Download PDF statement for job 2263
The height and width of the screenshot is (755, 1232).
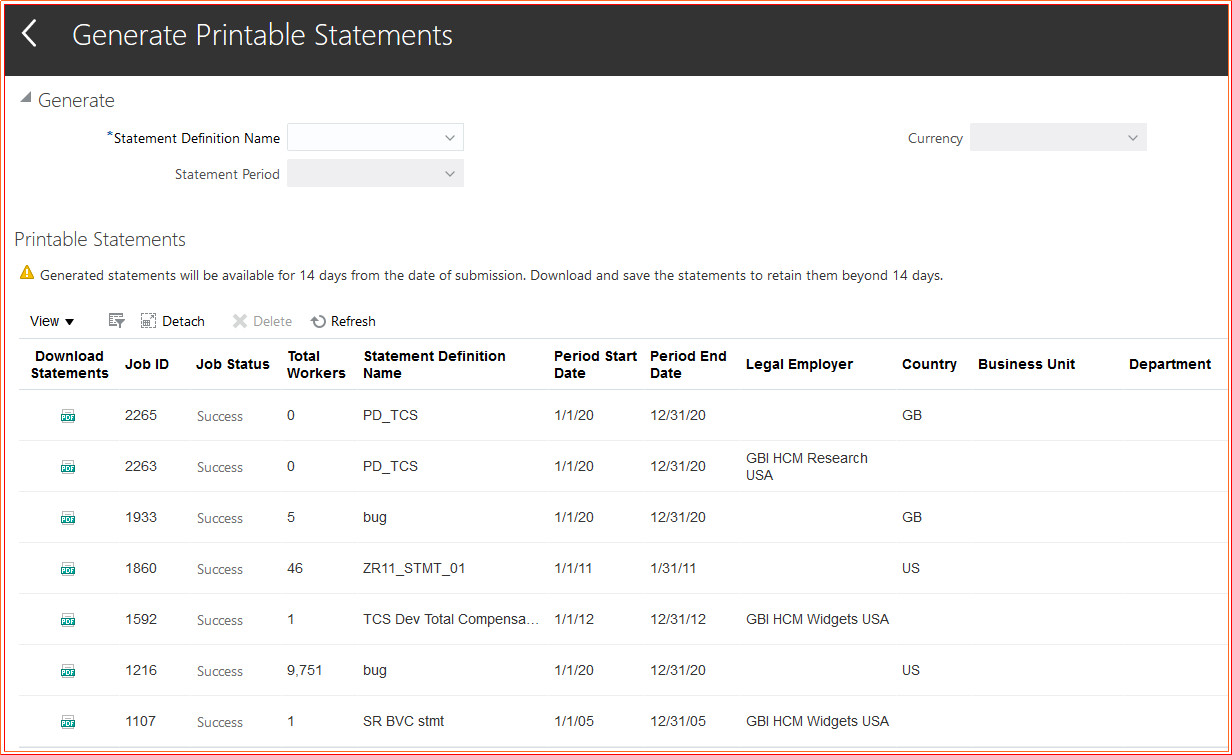pos(68,467)
